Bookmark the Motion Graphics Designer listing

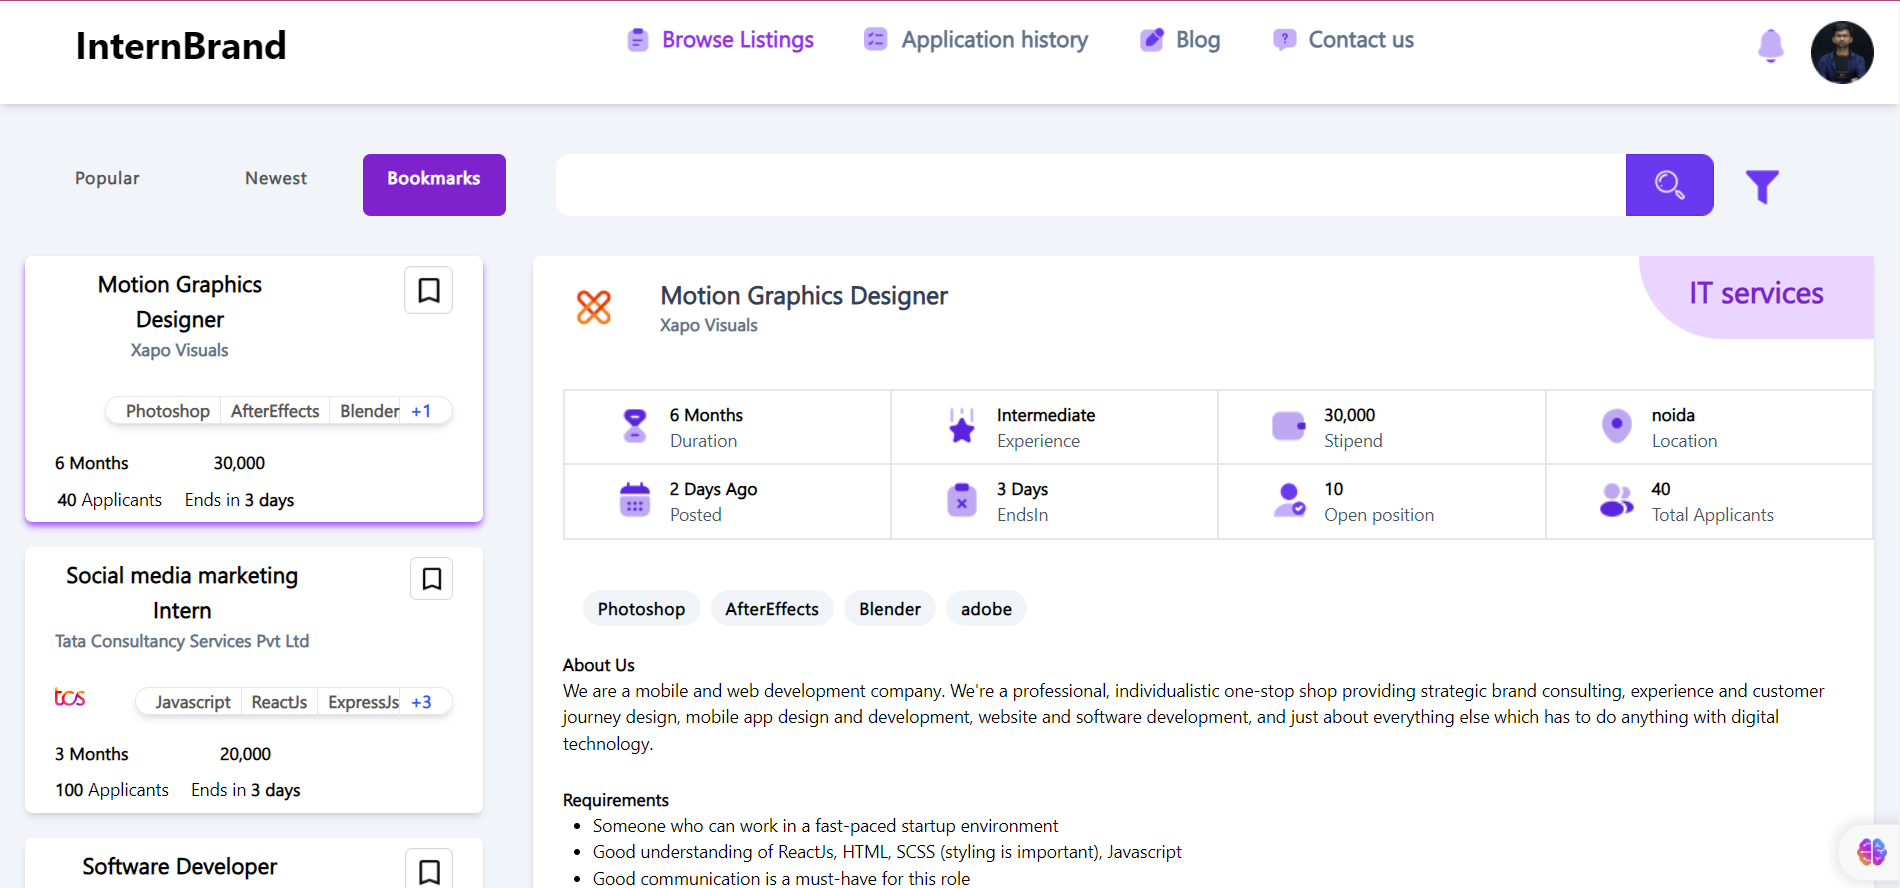[x=429, y=291]
